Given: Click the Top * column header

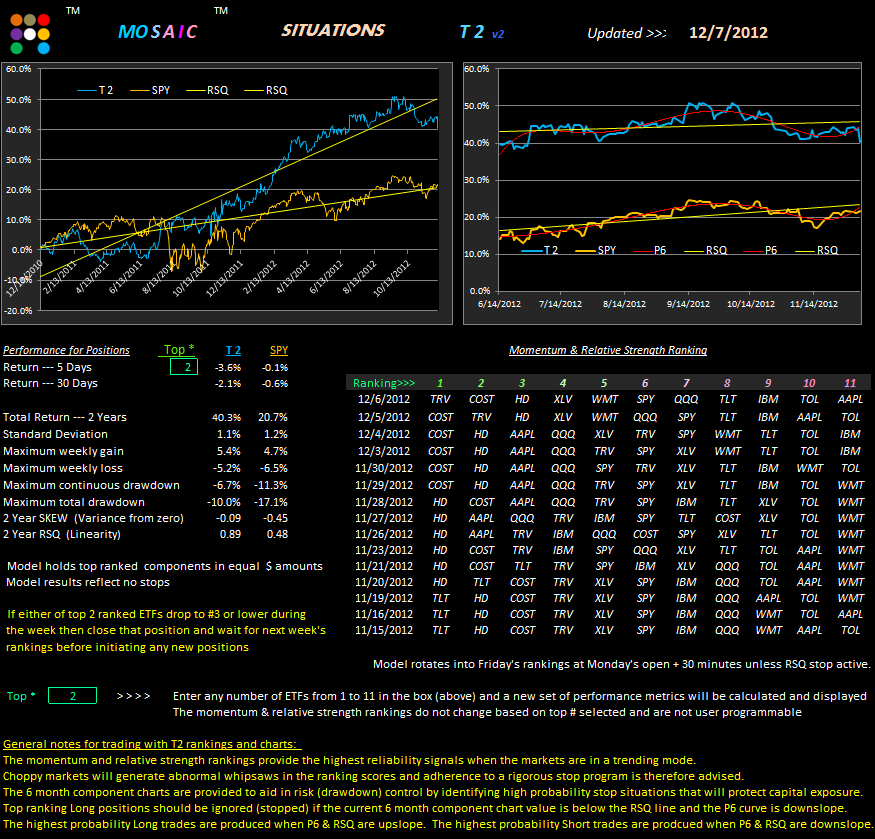Looking at the screenshot, I should [179, 349].
